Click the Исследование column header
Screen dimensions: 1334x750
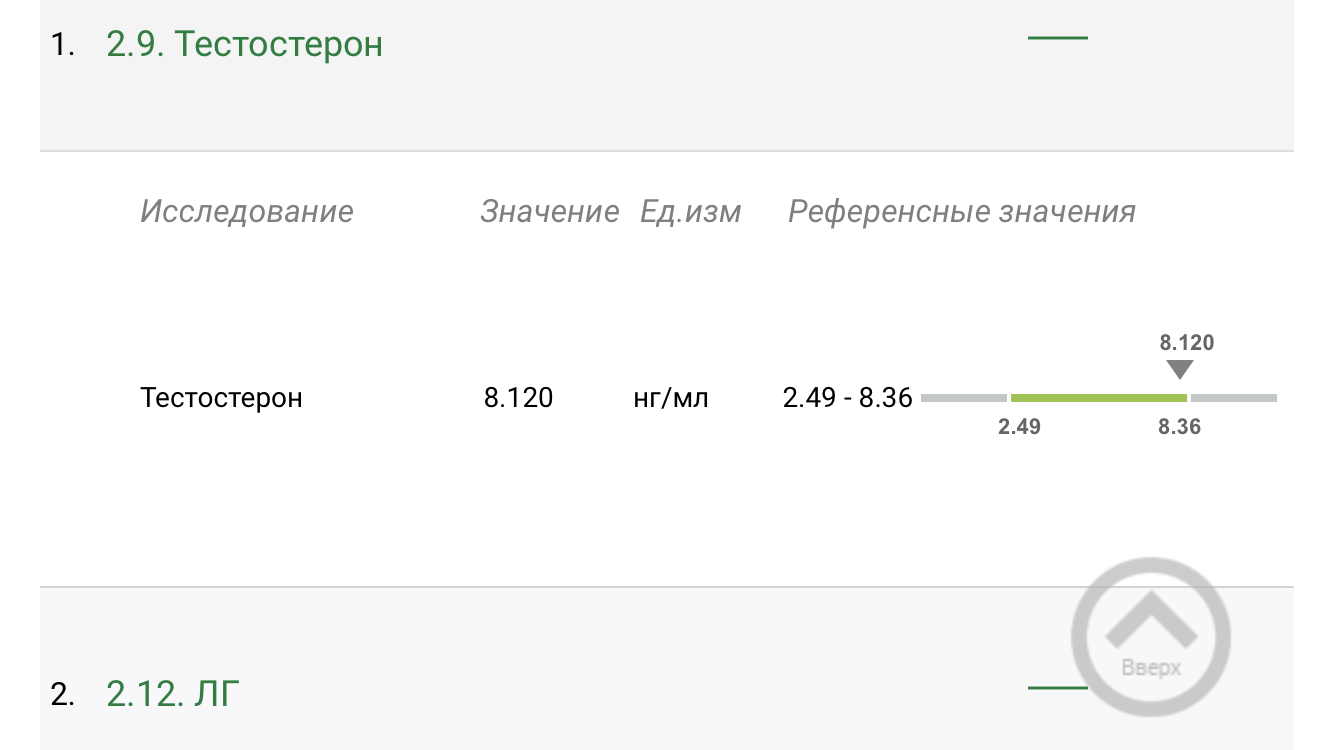(x=247, y=212)
